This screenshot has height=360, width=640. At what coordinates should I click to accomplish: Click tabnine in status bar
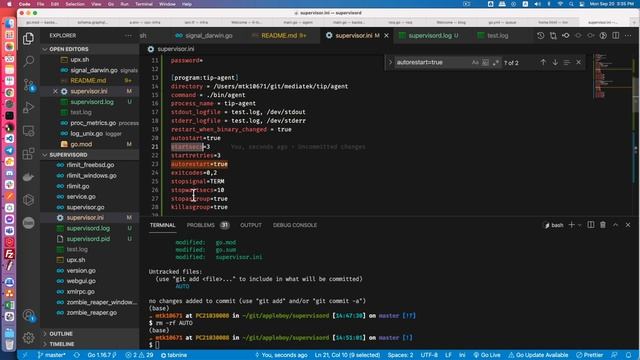pos(174,355)
